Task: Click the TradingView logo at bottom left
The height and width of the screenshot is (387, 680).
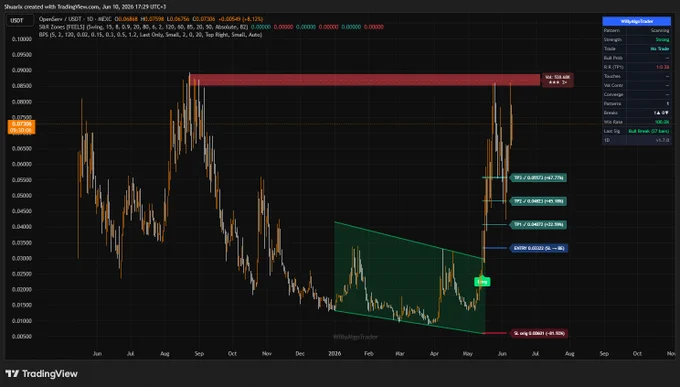Action: (41, 374)
